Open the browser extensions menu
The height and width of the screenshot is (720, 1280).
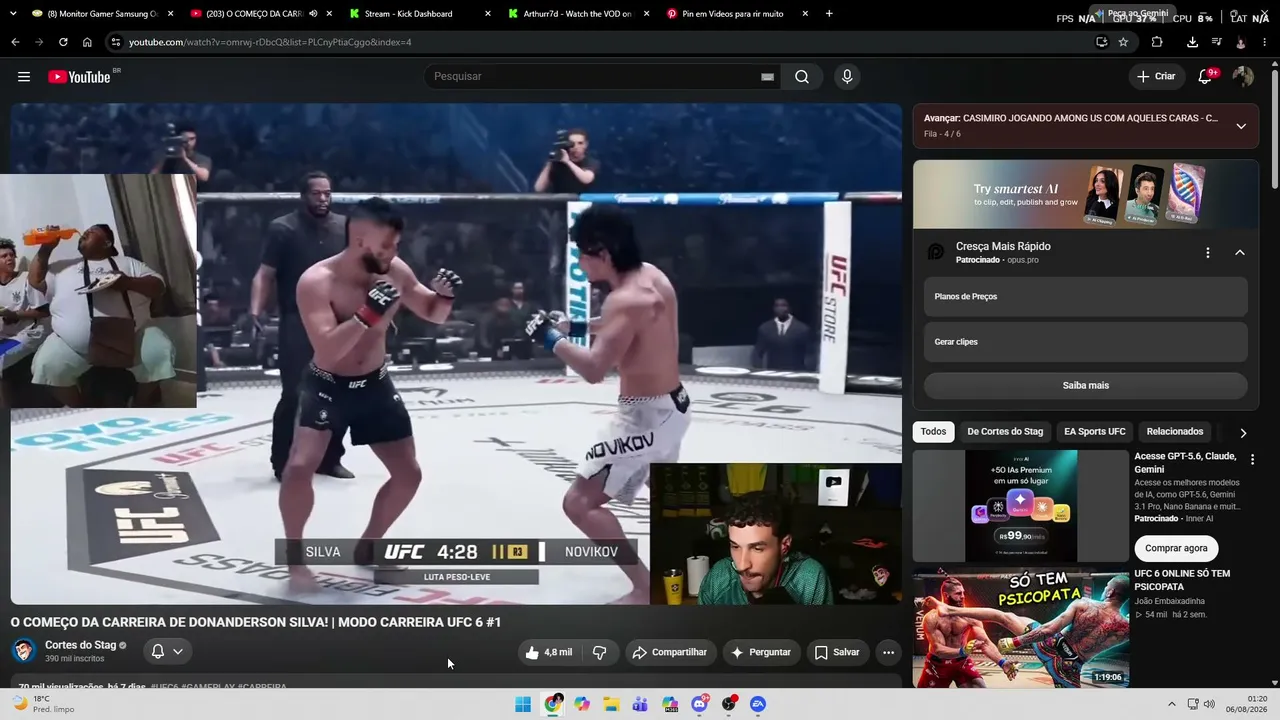click(1157, 42)
